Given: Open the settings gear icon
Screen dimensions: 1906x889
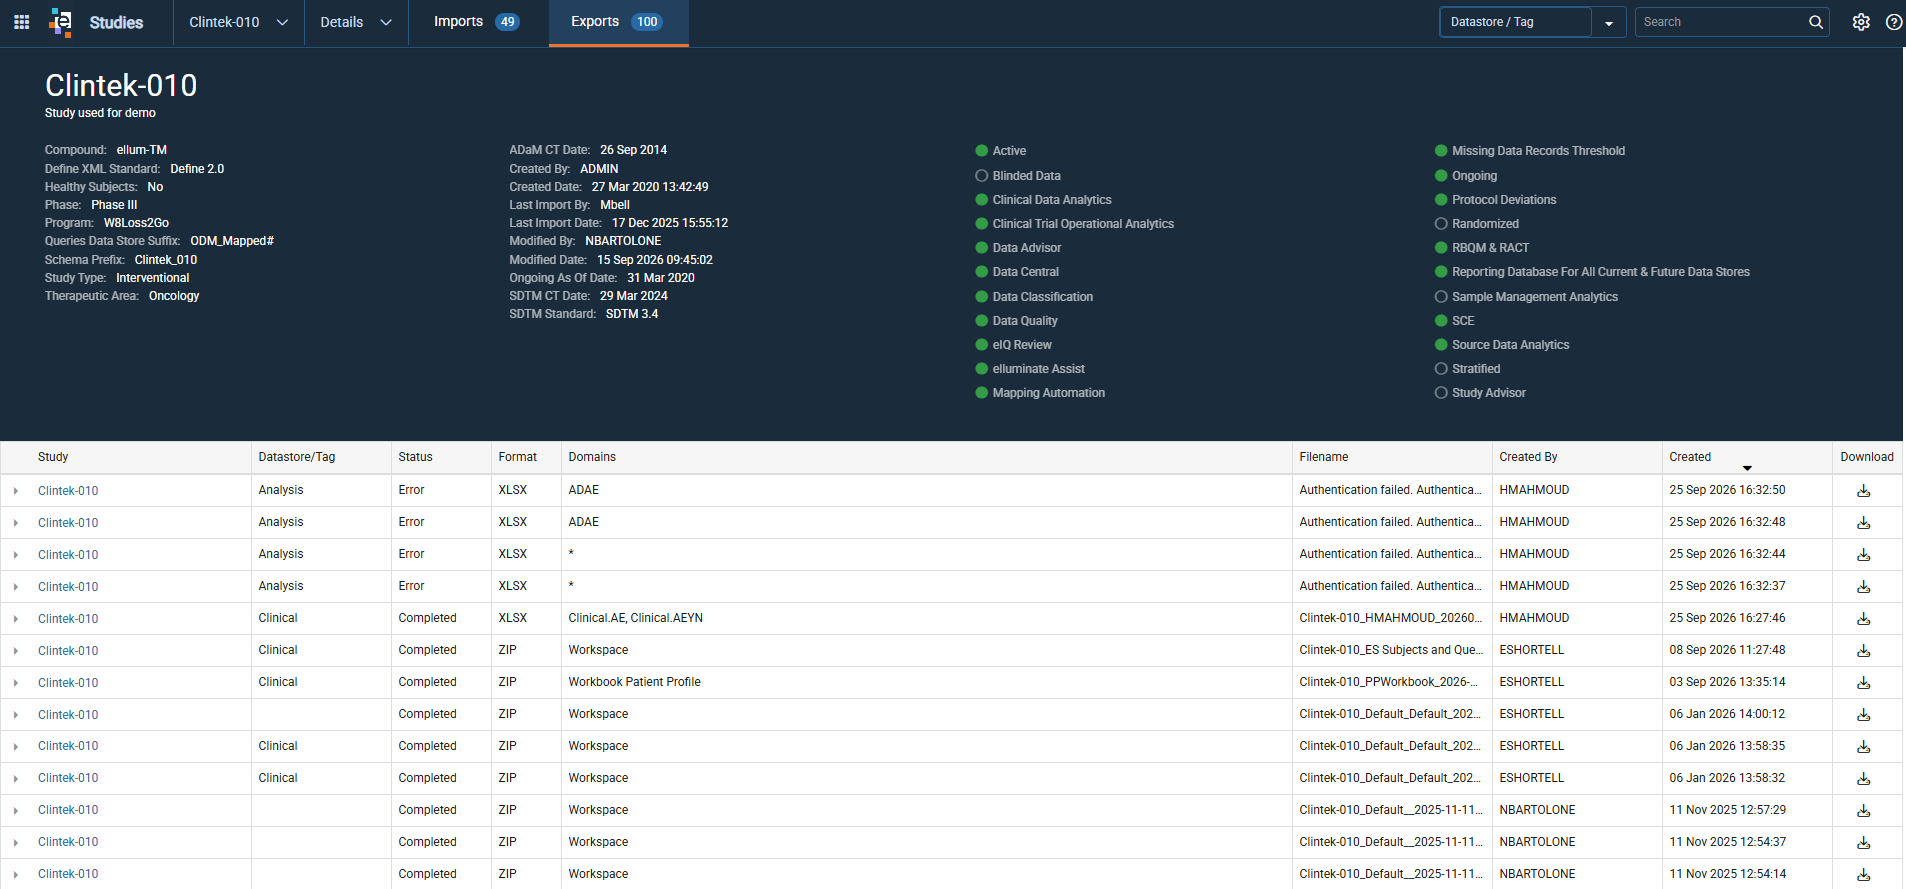Looking at the screenshot, I should coord(1861,22).
